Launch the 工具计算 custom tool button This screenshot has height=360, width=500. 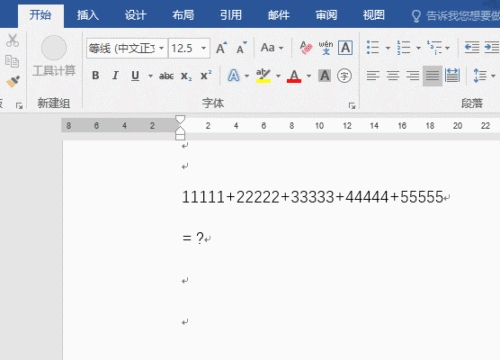point(54,57)
